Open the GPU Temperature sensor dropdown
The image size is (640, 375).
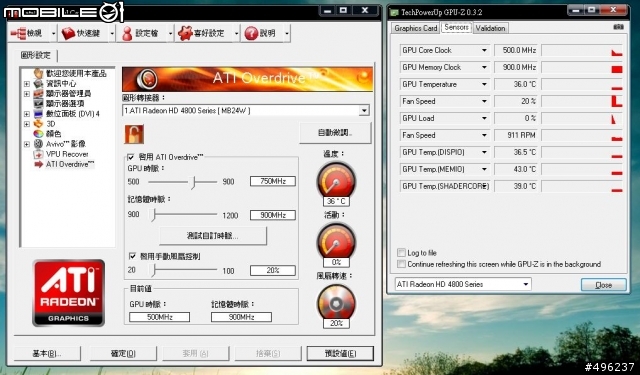[484, 84]
